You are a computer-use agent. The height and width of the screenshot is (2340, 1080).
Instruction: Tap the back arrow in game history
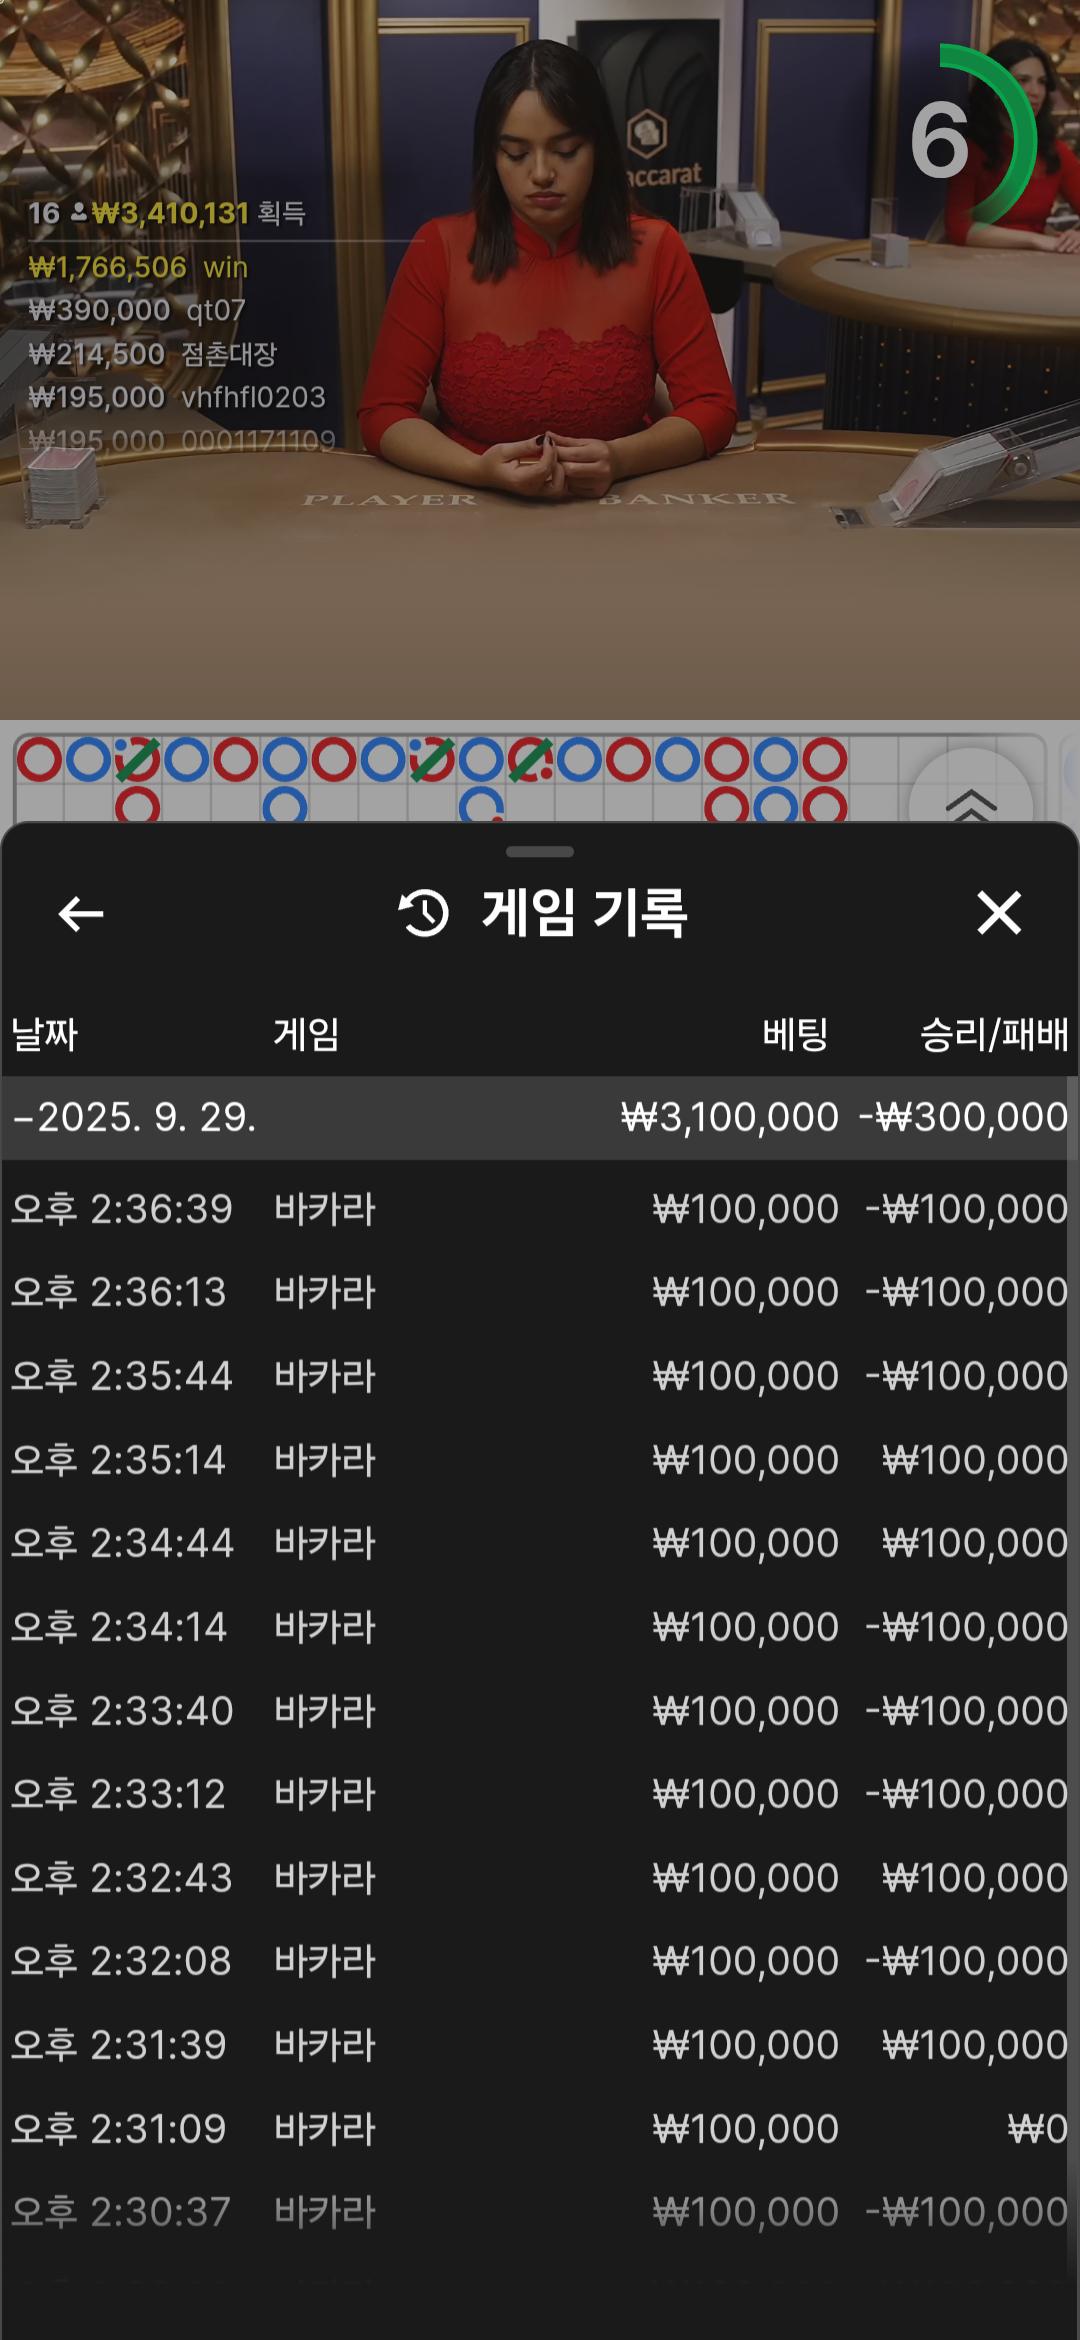81,913
